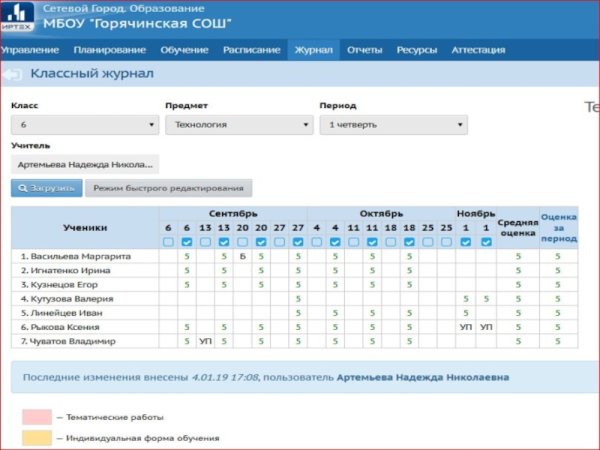Select student 4. Кутузова Валерия

[x=67, y=299]
